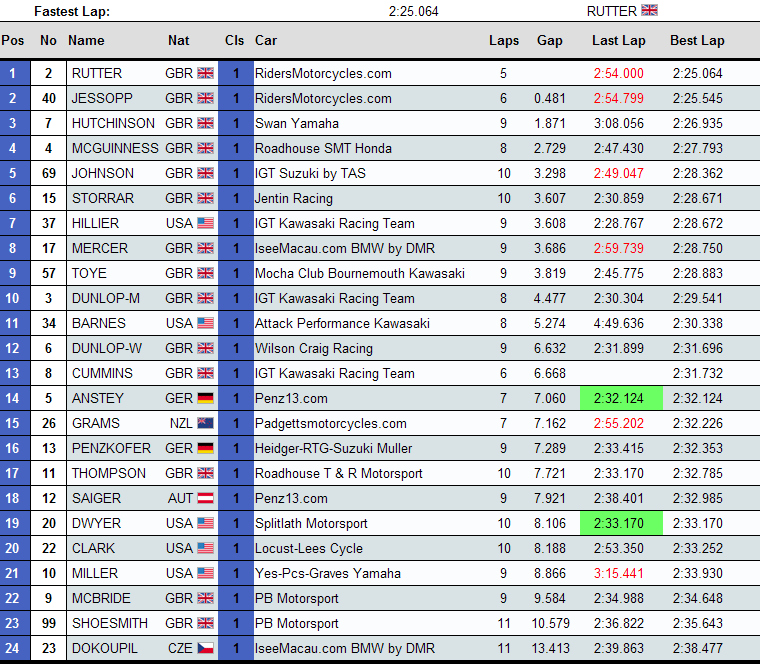Click the German flag in the PENZKOFER row
The height and width of the screenshot is (664, 760).
click(x=206, y=448)
